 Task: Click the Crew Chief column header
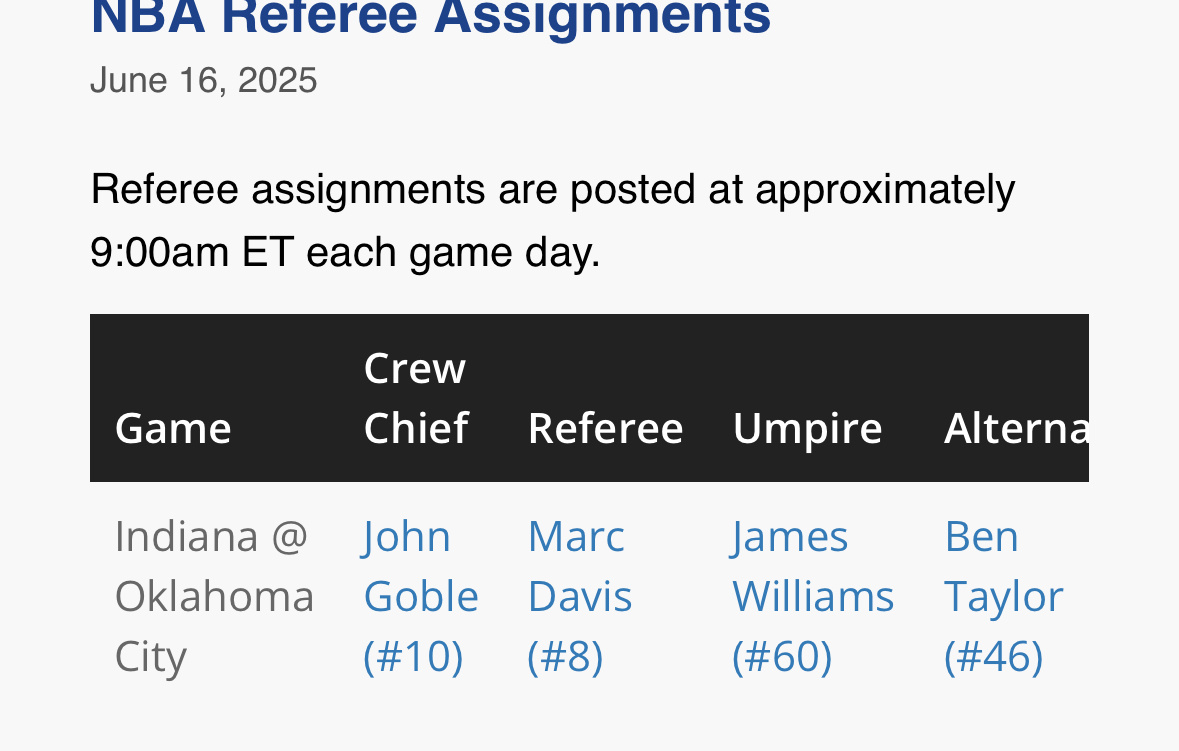click(416, 398)
